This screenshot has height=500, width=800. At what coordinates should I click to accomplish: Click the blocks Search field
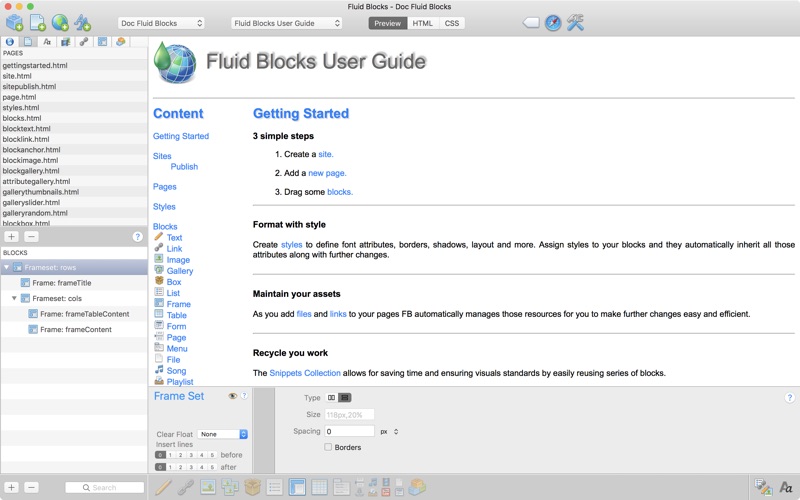(x=105, y=488)
